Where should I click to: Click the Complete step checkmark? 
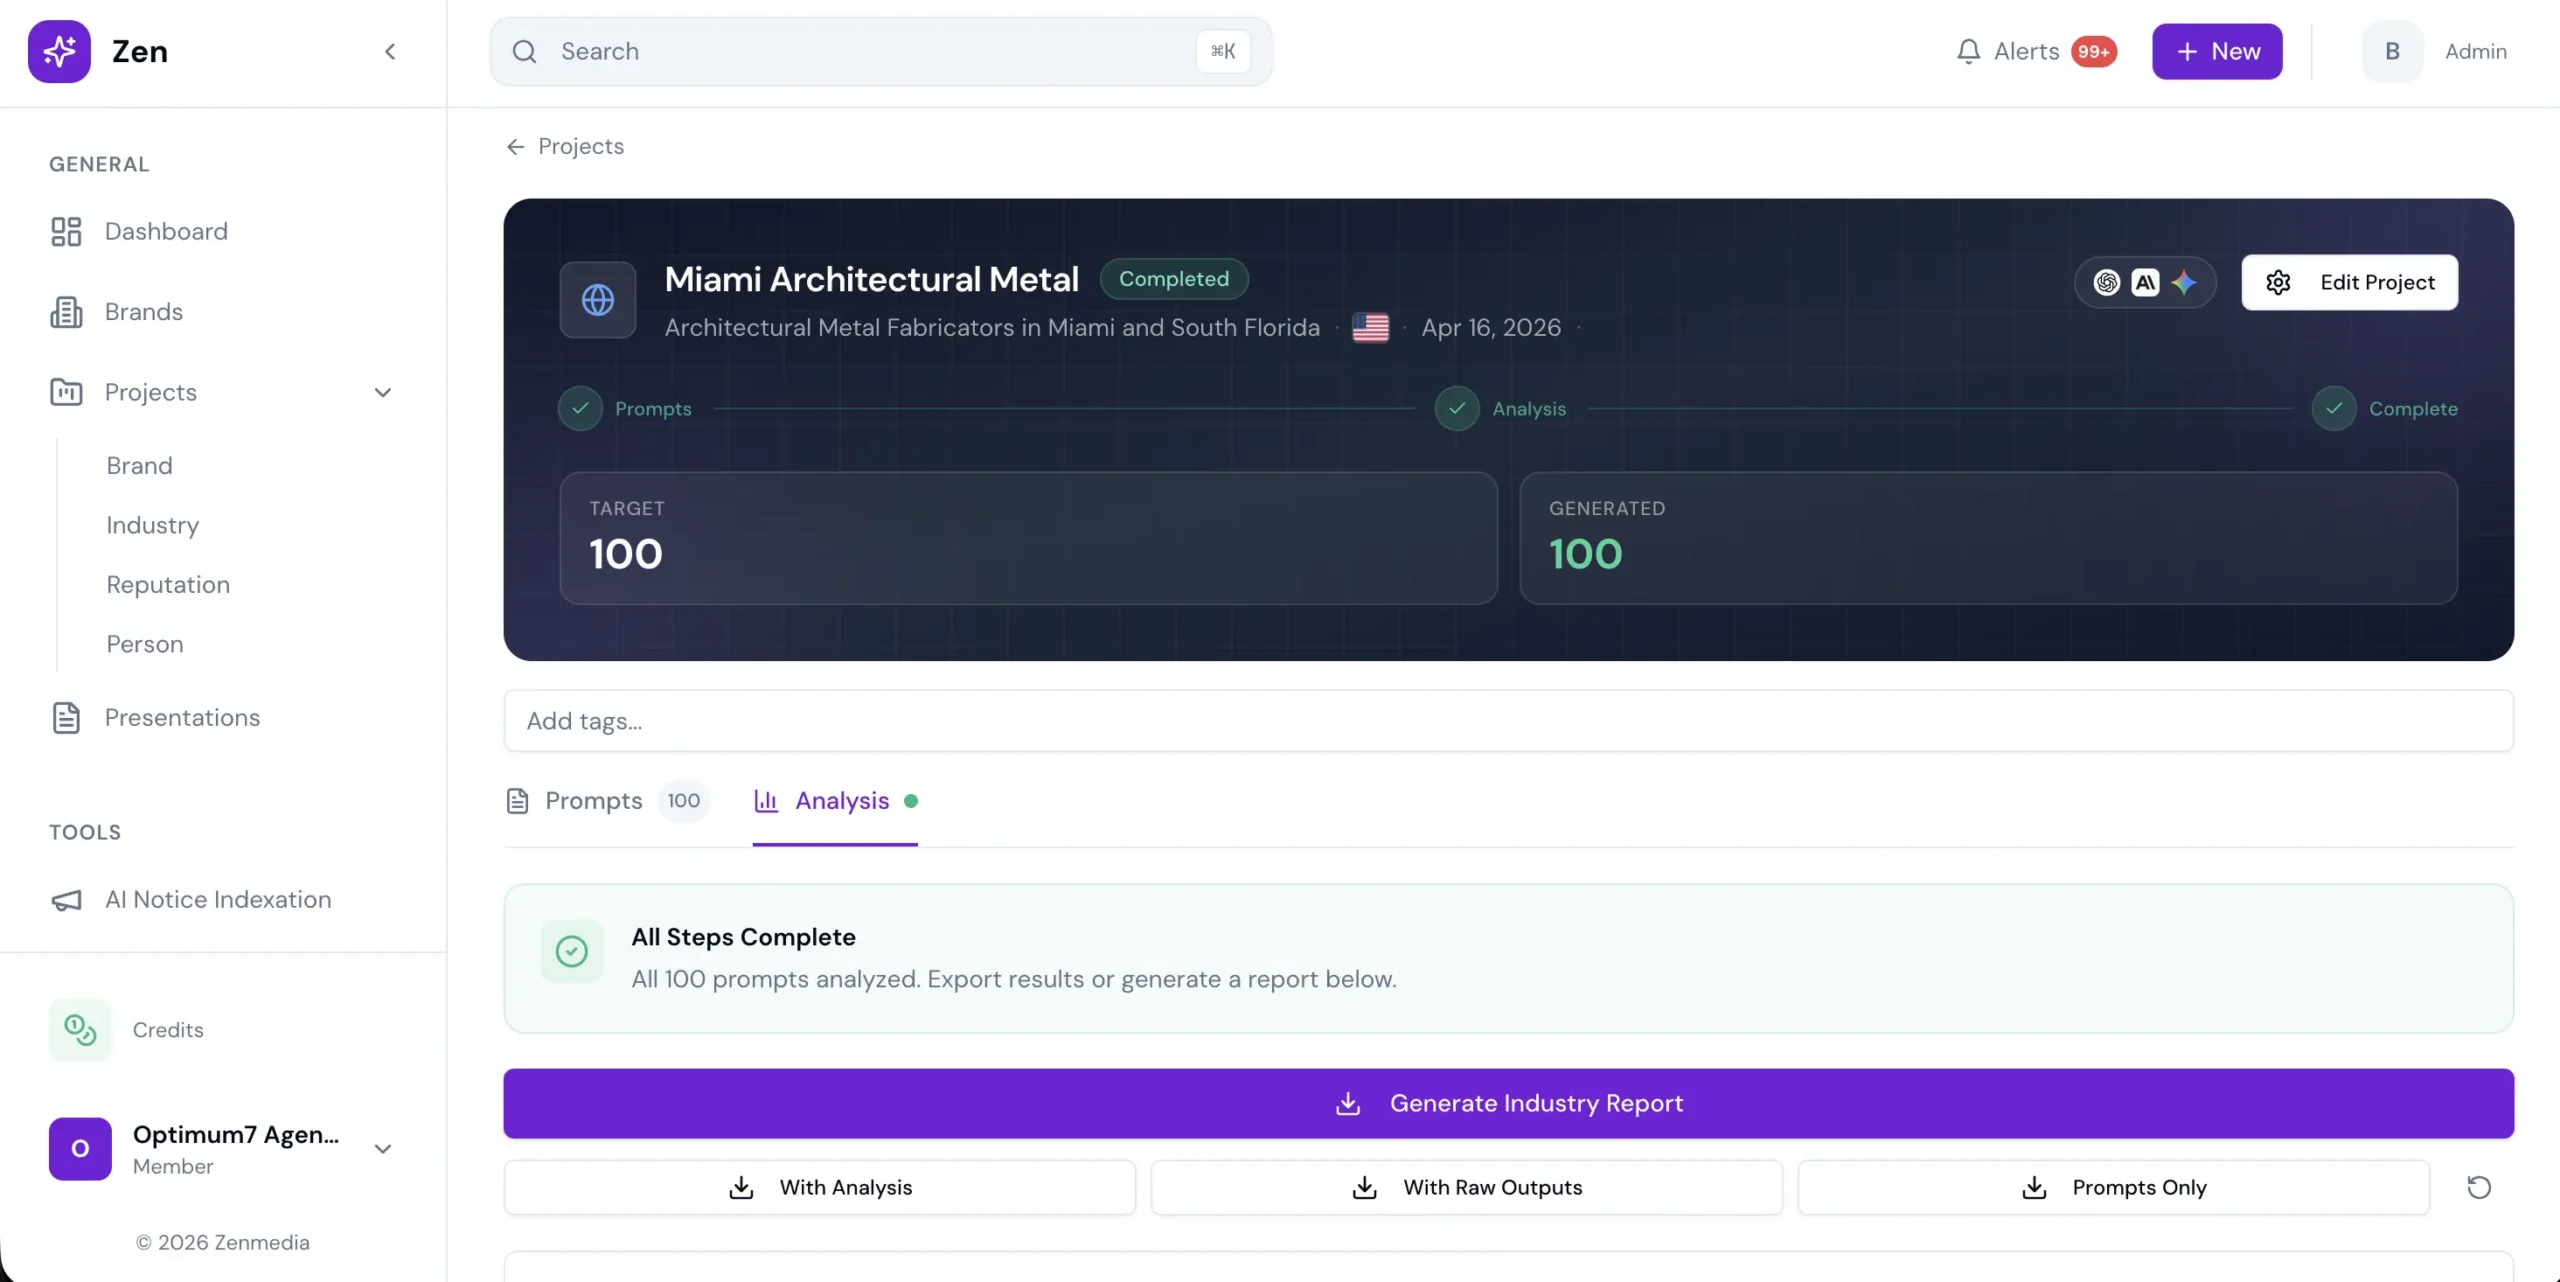click(x=2334, y=409)
